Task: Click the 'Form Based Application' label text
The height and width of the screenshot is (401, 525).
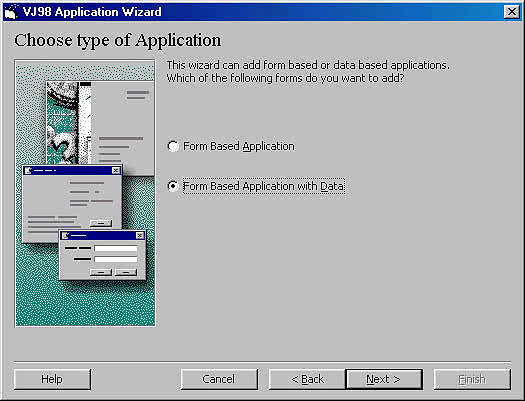Action: tap(239, 146)
